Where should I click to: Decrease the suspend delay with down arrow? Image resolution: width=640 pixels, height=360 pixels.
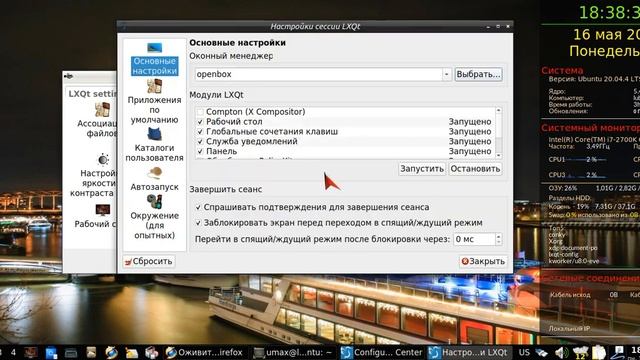[498, 242]
